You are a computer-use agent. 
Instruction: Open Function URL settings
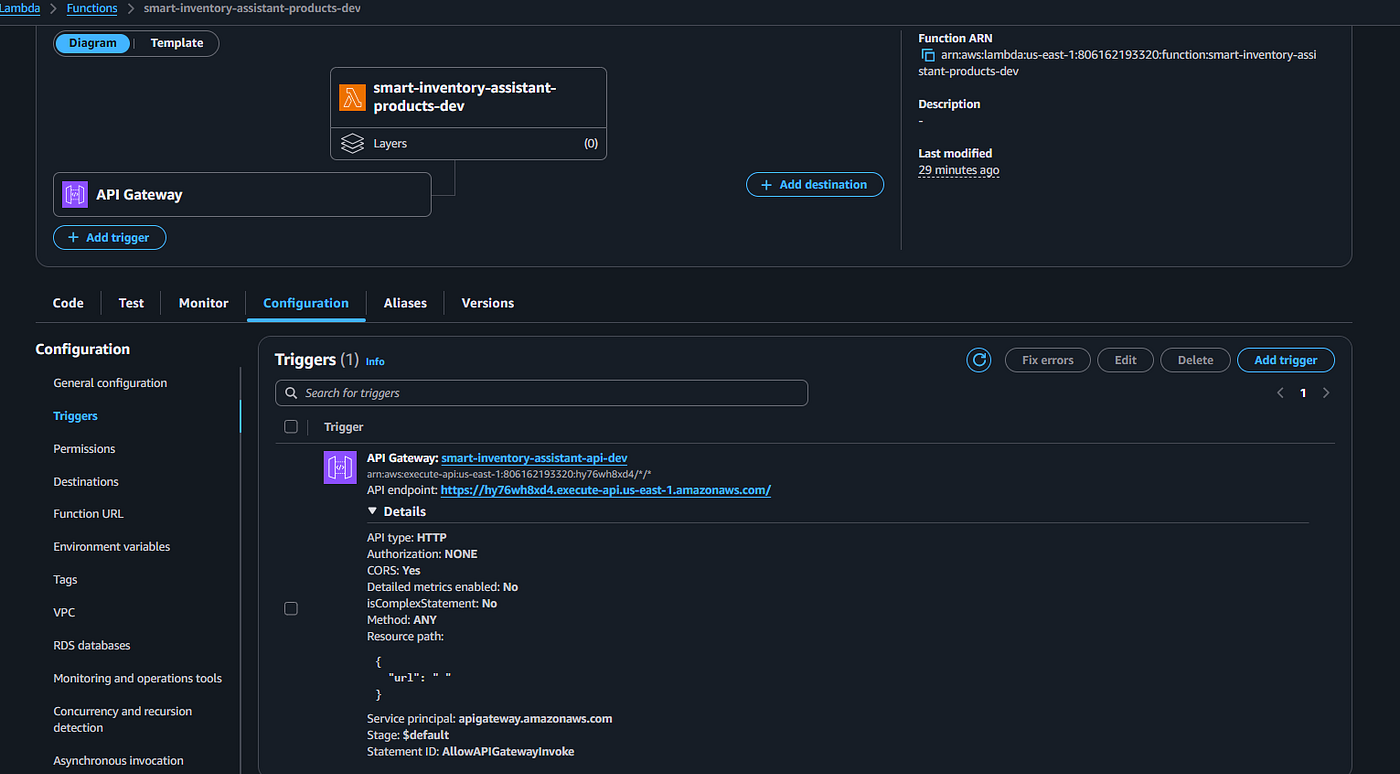coord(88,514)
